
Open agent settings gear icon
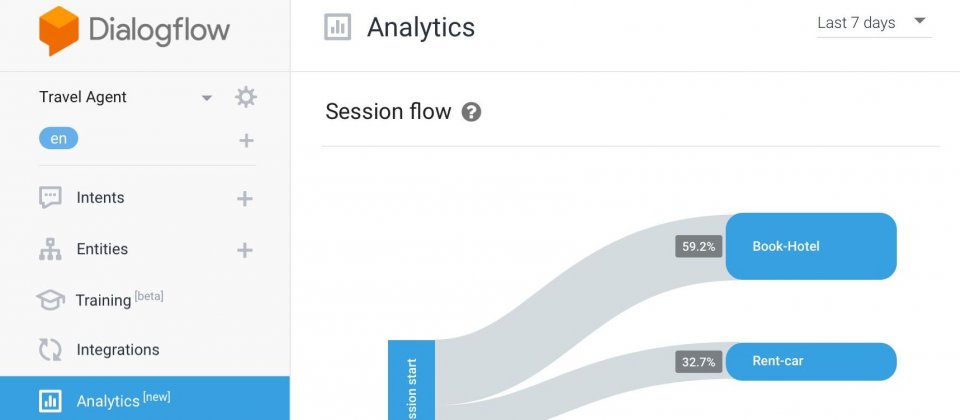246,97
